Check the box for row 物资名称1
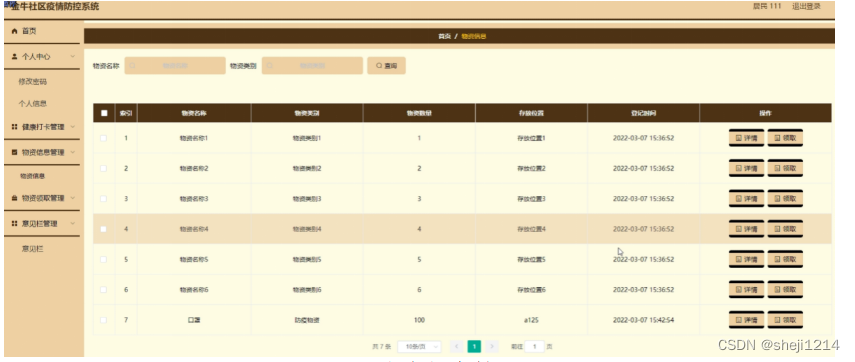Screen dimensions: 855x362 point(104,138)
